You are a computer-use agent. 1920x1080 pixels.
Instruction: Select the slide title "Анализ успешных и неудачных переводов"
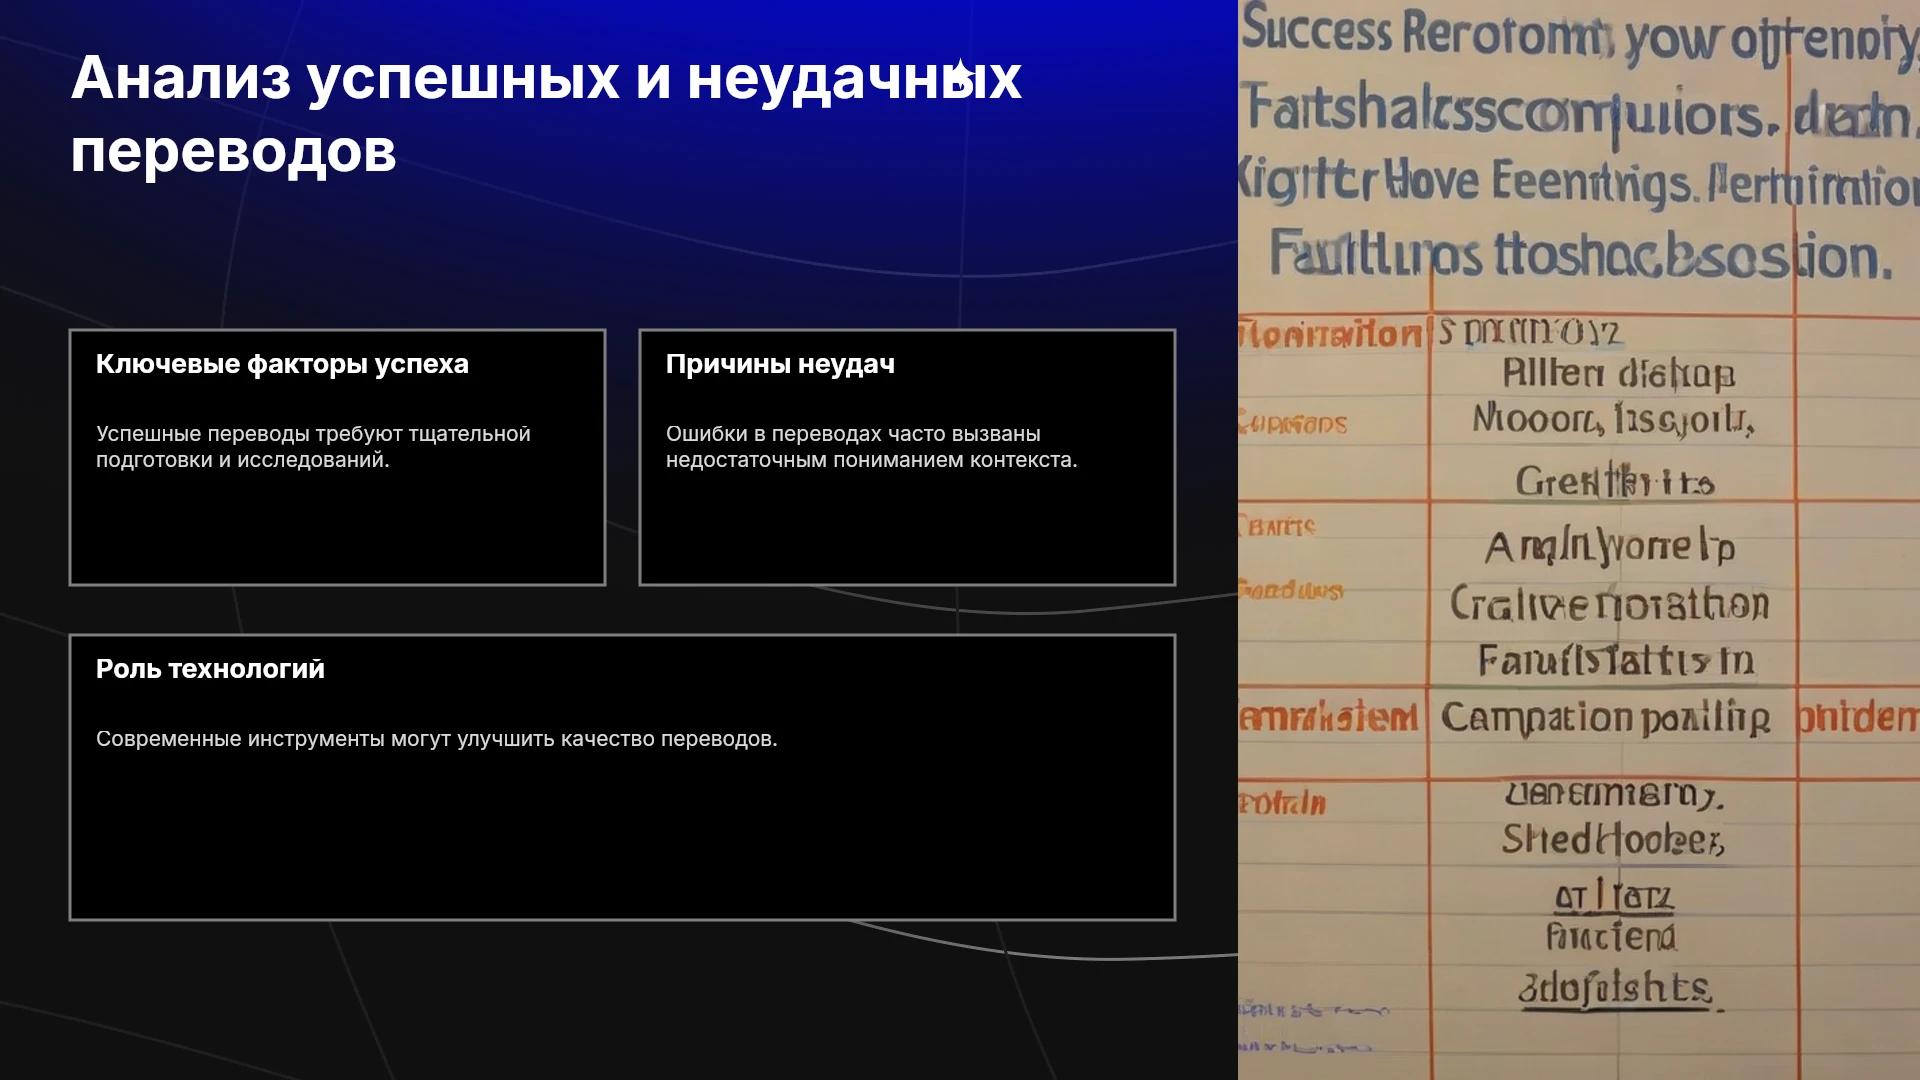point(546,114)
